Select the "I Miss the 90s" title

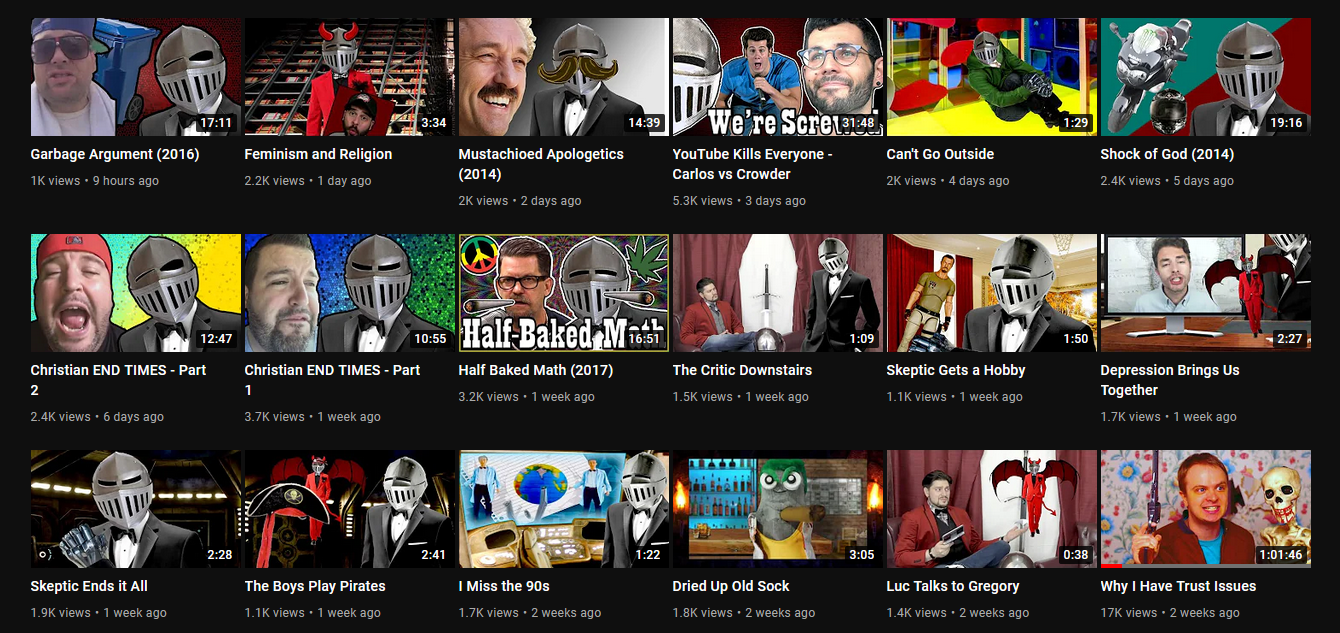point(504,586)
